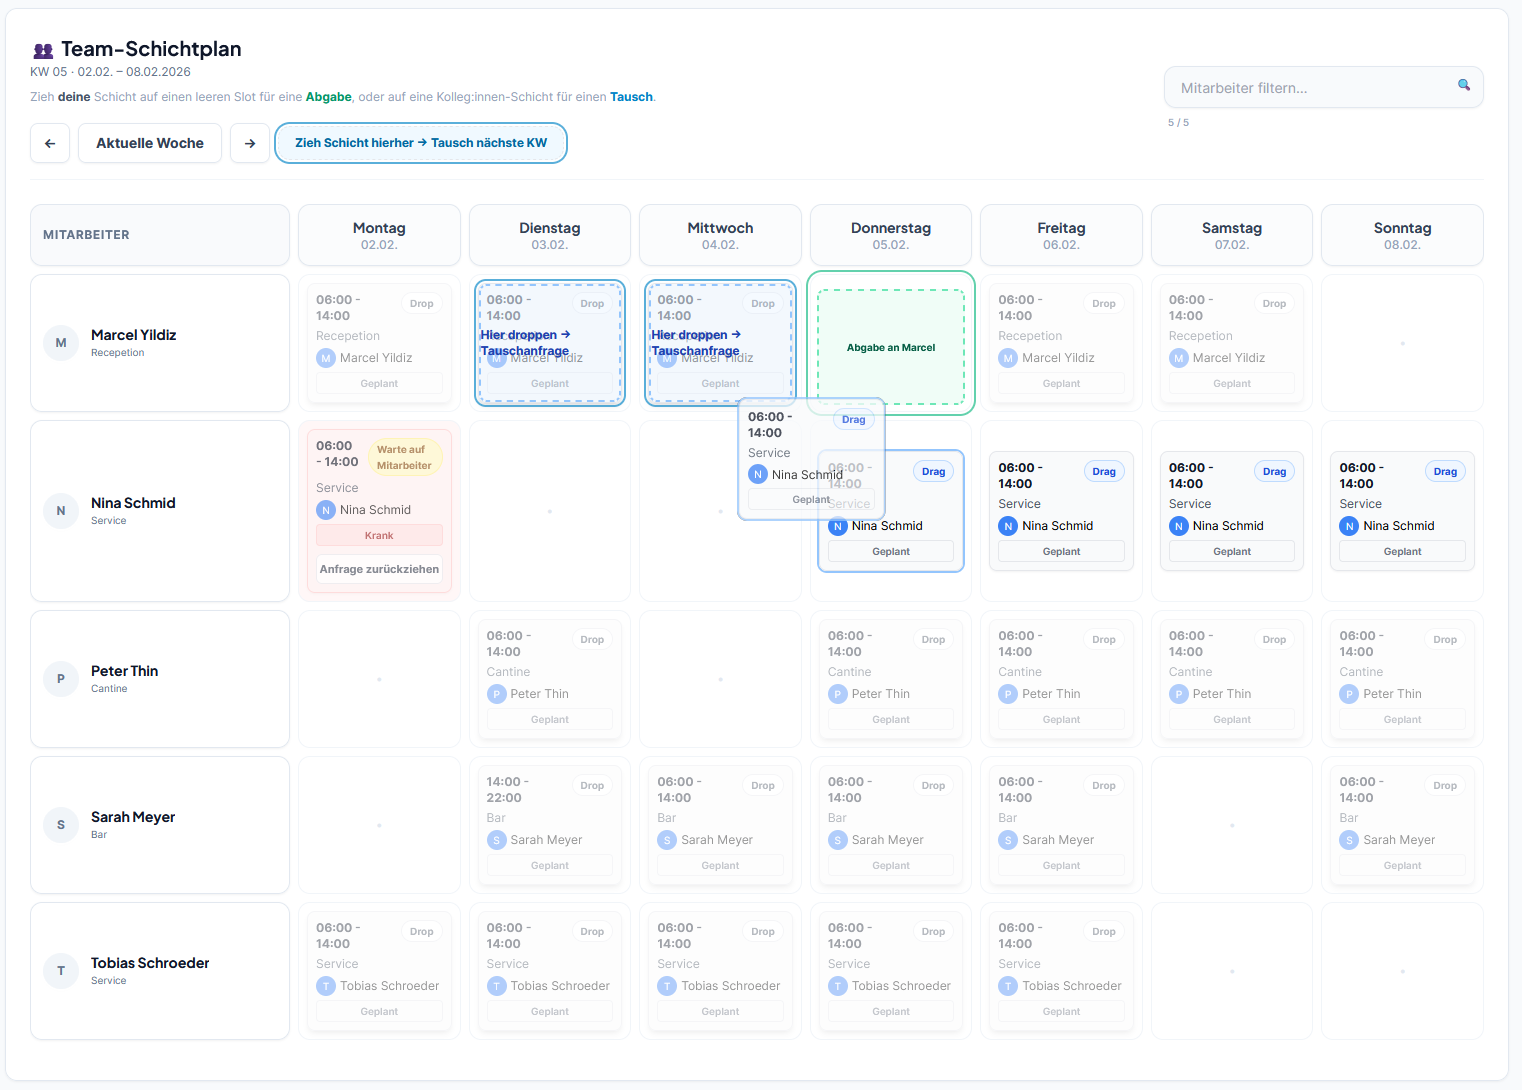1522x1090 pixels.
Task: Click Anfrage zurückziehen on Nina's Monday shift
Action: 379,569
